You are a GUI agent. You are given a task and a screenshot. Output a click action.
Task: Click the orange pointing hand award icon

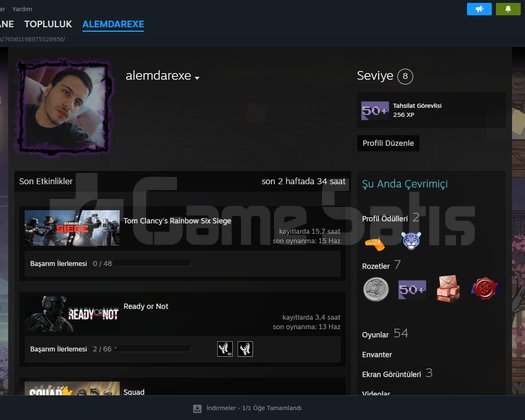(375, 243)
